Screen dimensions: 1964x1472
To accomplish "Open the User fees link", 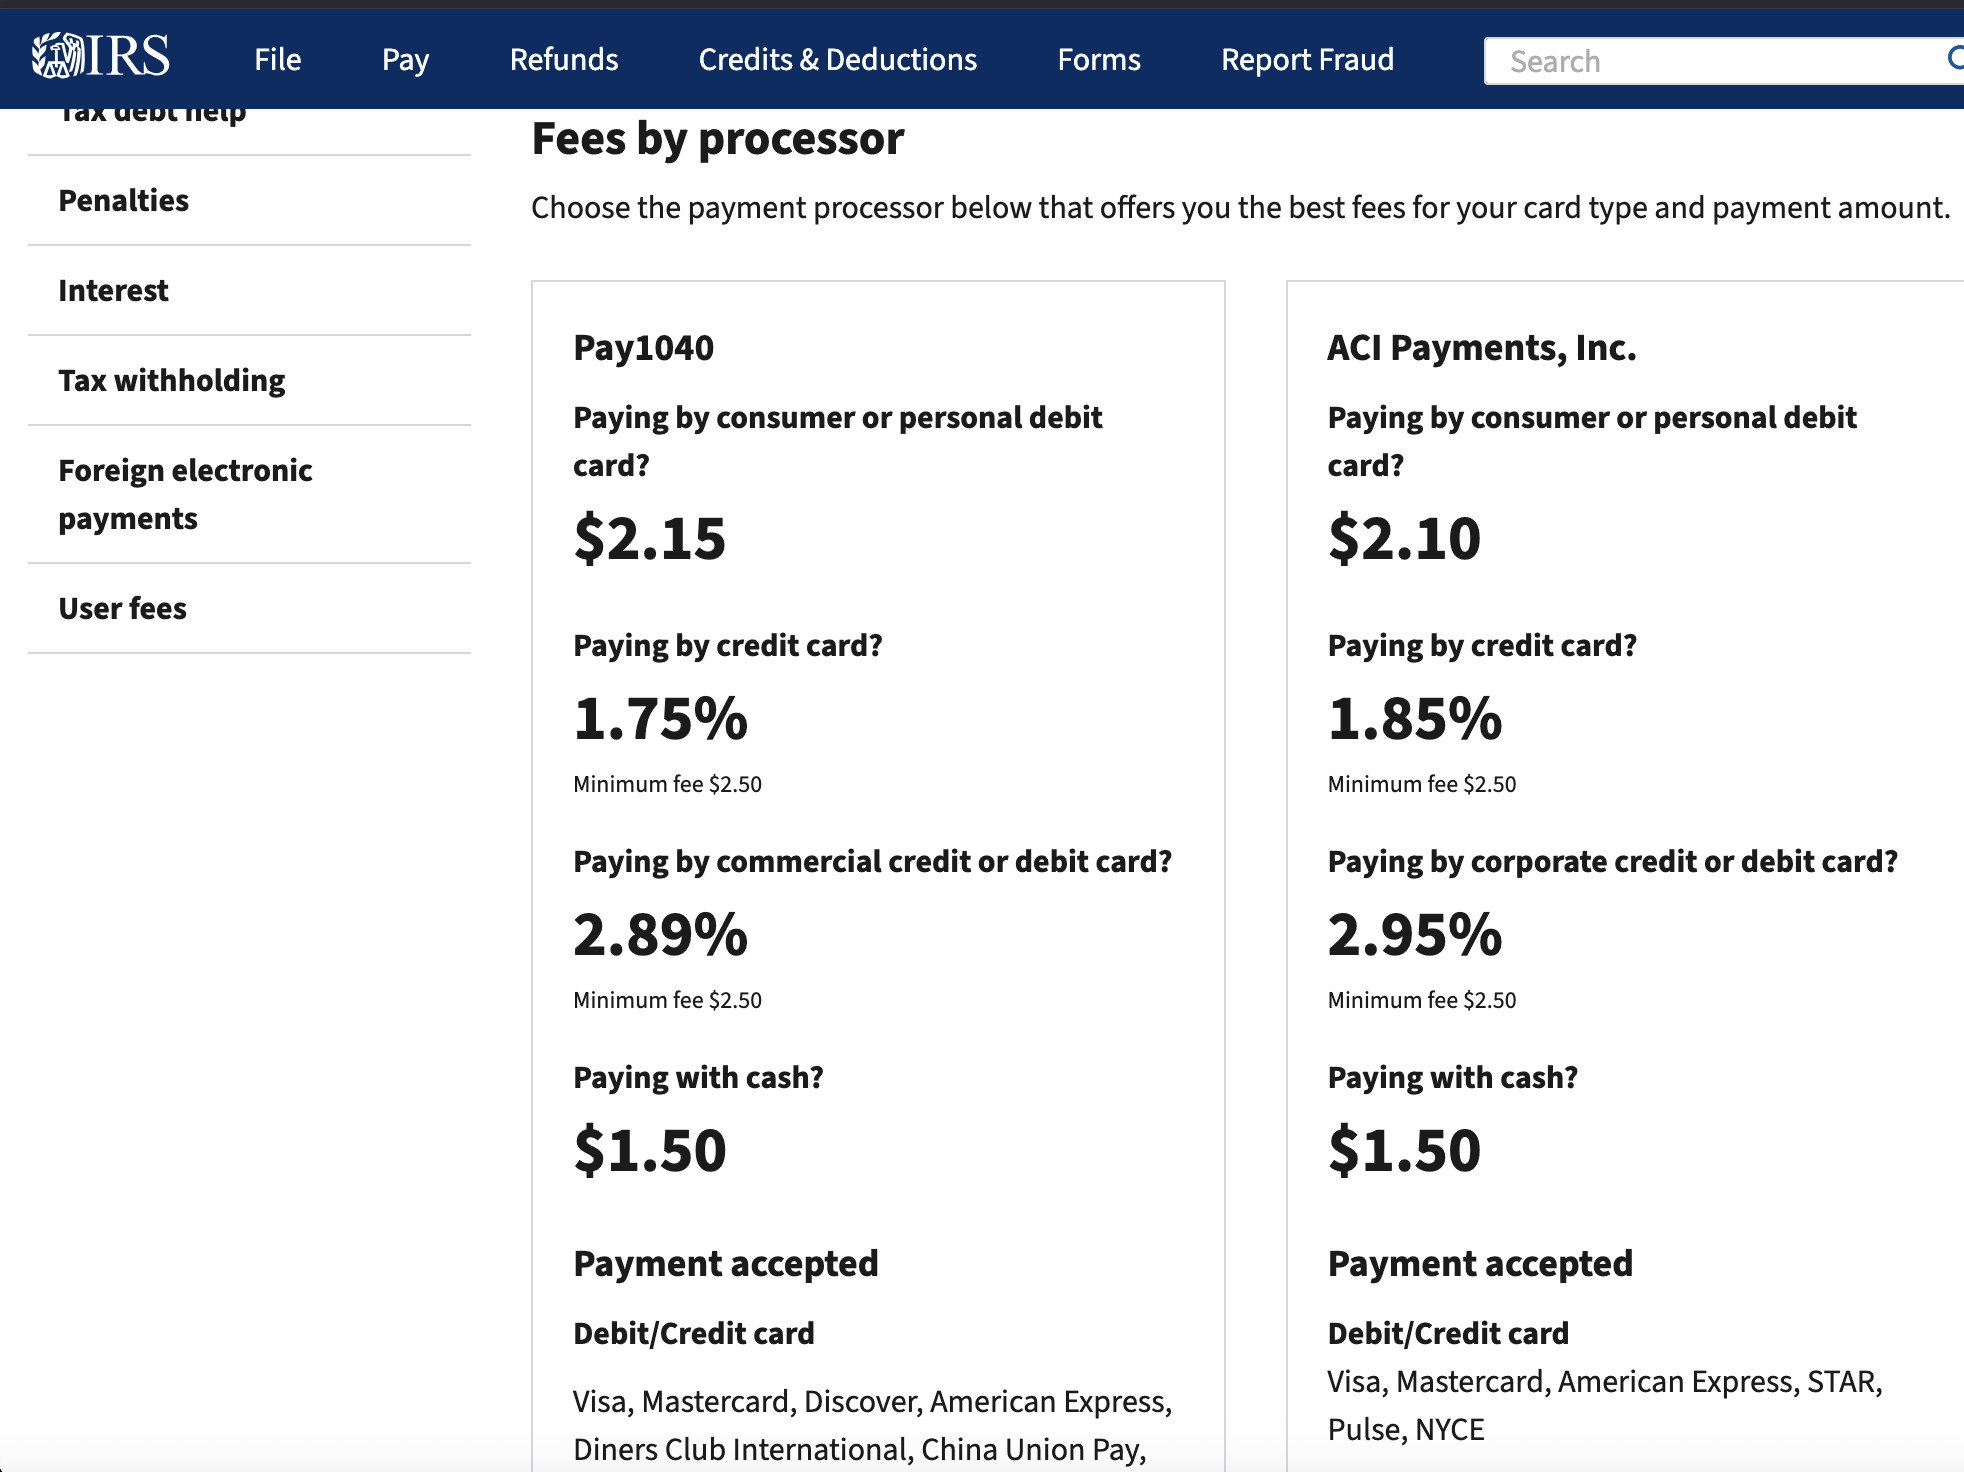I will click(x=122, y=608).
